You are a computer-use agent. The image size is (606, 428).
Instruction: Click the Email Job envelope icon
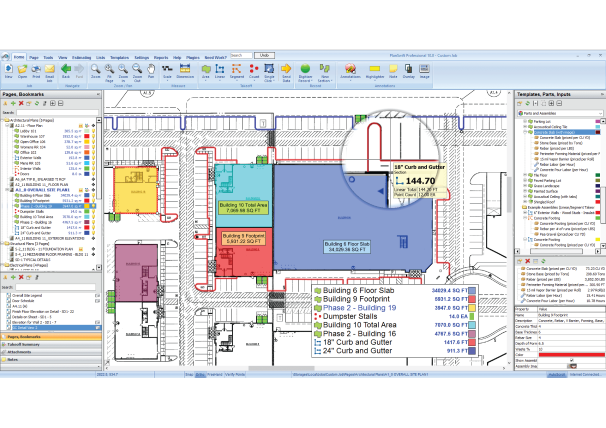(49, 69)
